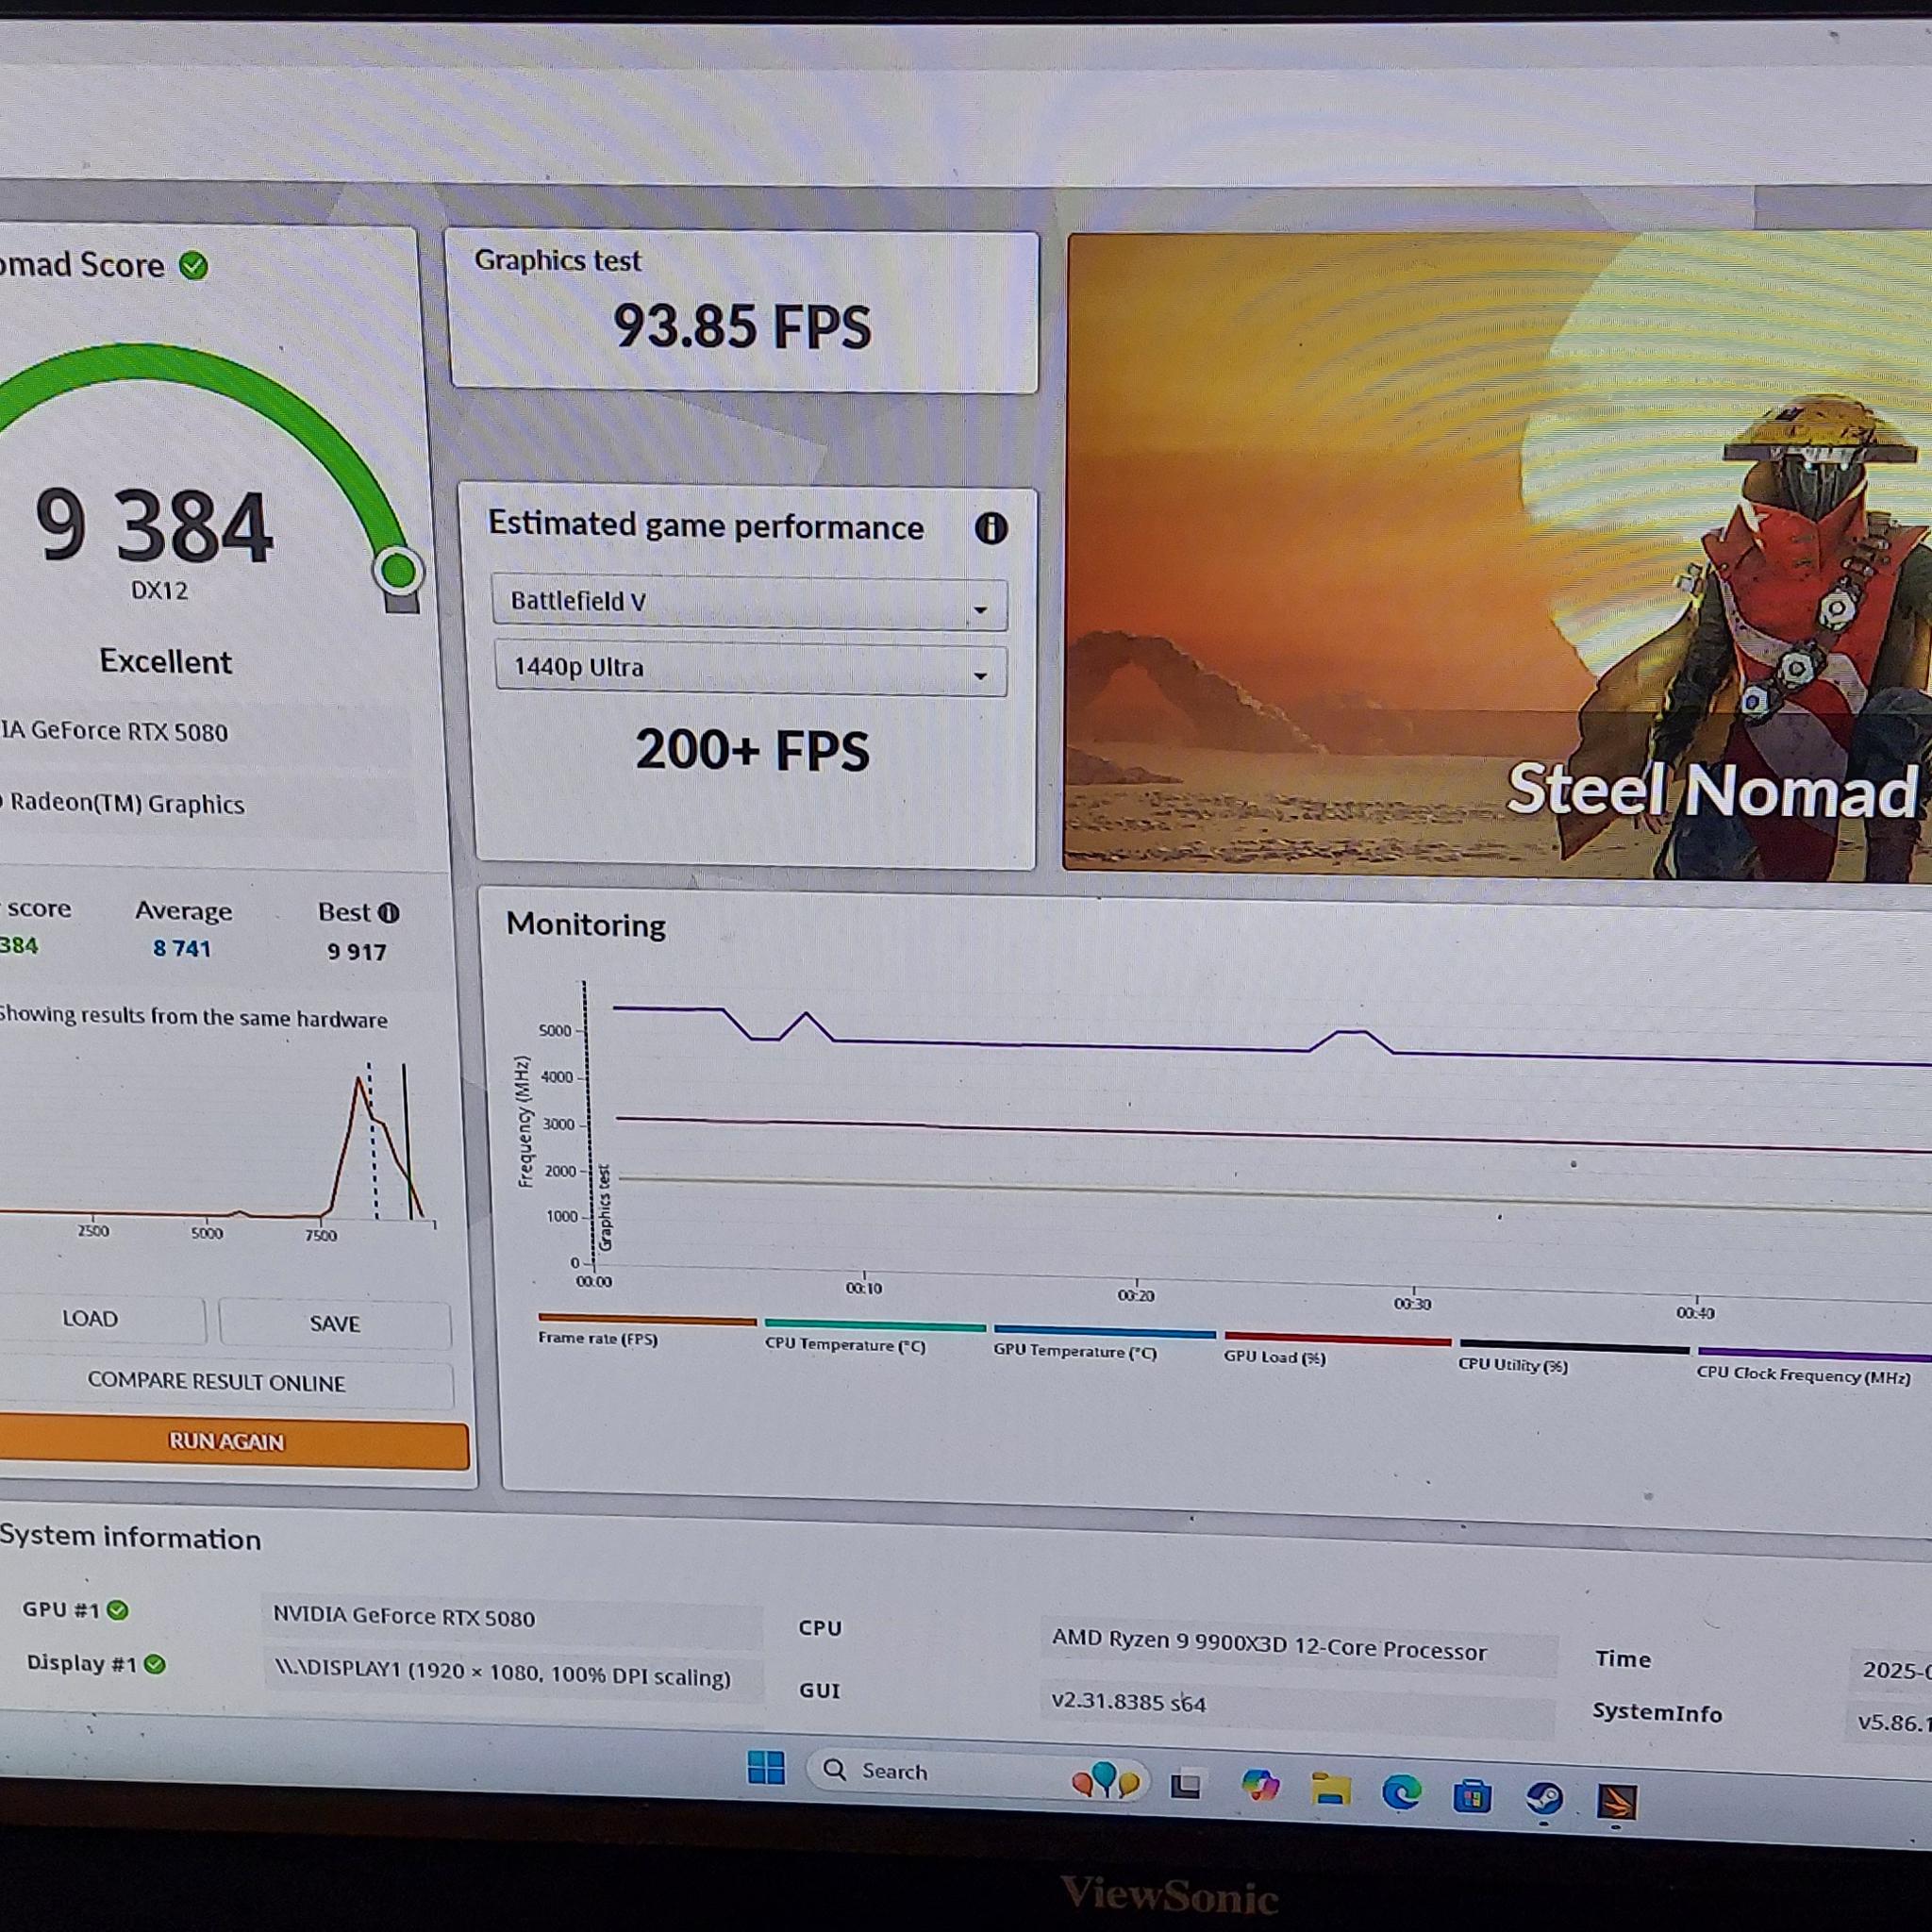The image size is (1932, 1932).
Task: Click the green check next to GPU #1
Action: tap(118, 1610)
